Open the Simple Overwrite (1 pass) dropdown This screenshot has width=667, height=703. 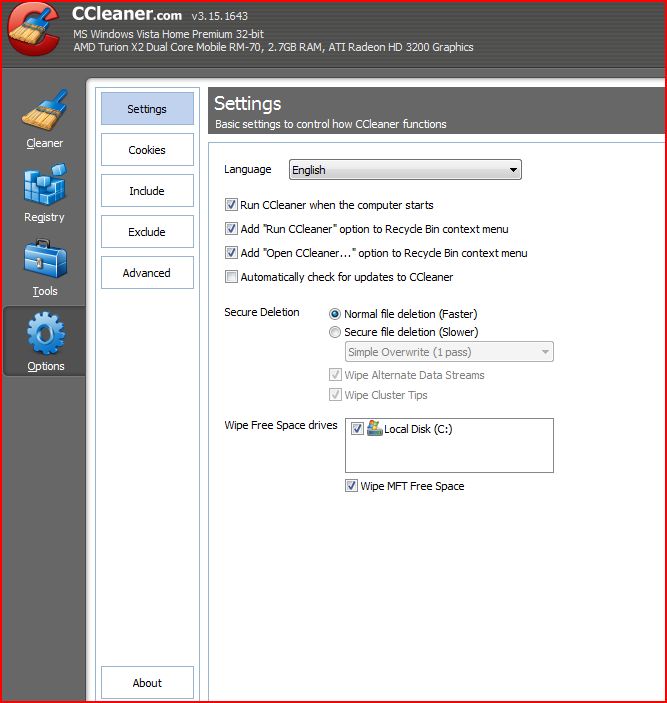coord(449,352)
